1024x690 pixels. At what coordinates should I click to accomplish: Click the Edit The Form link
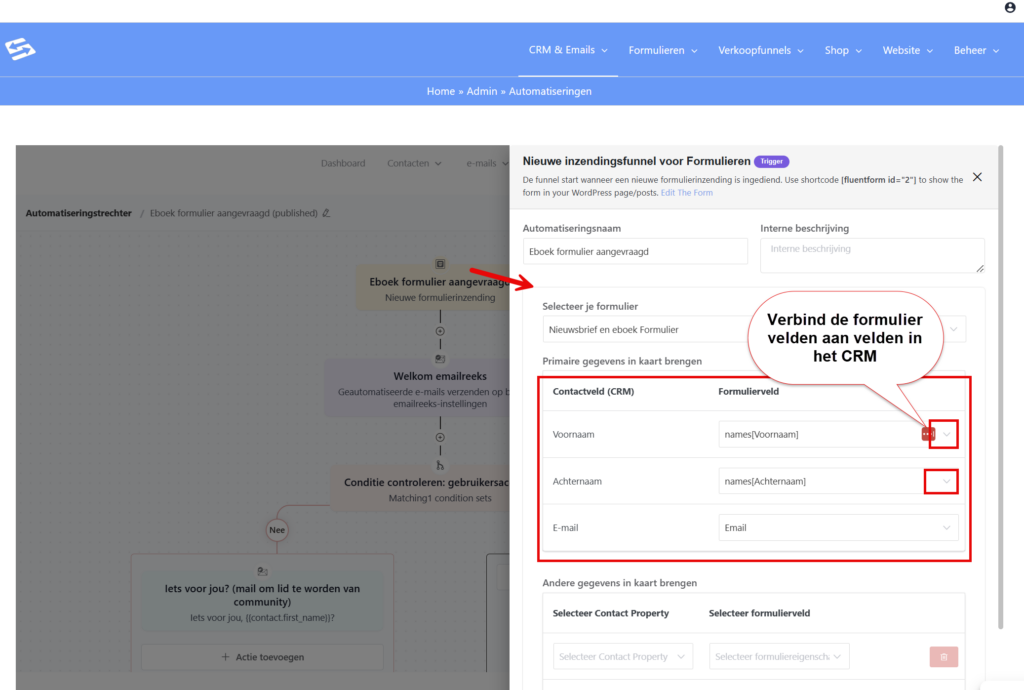click(x=687, y=193)
